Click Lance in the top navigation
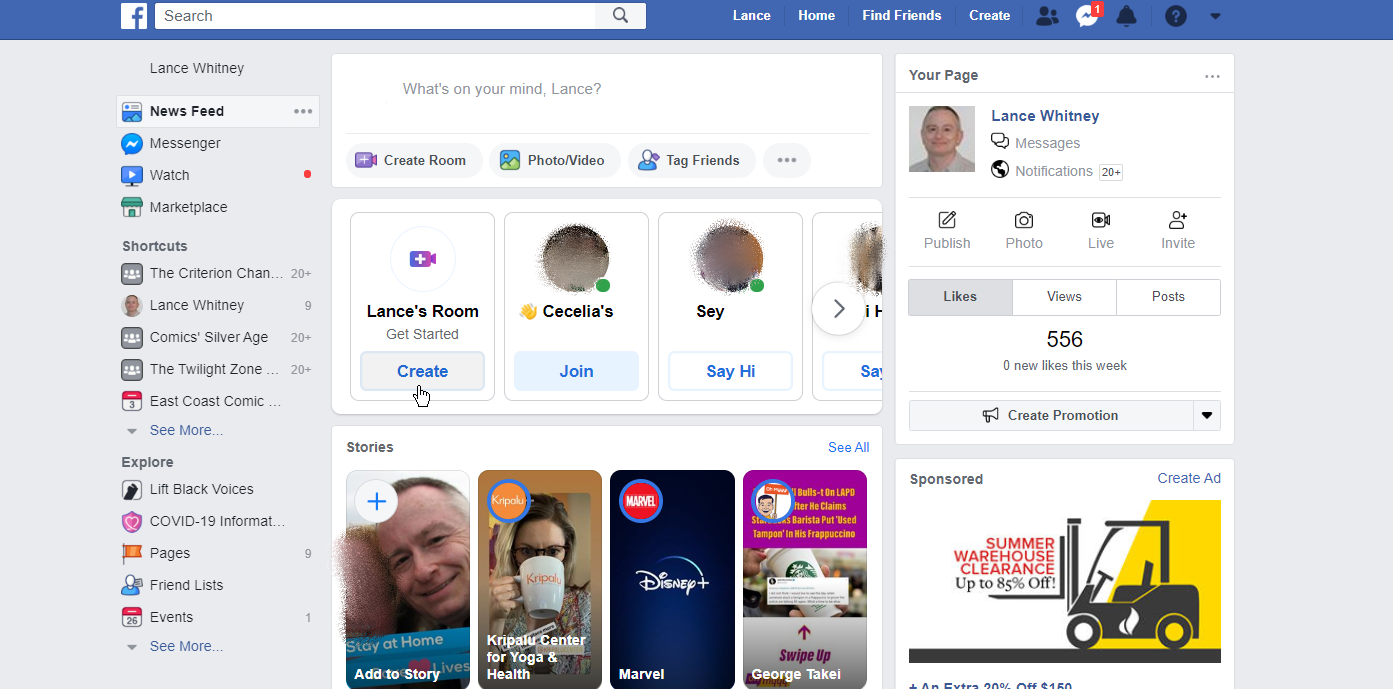This screenshot has width=1393, height=689. [x=752, y=16]
